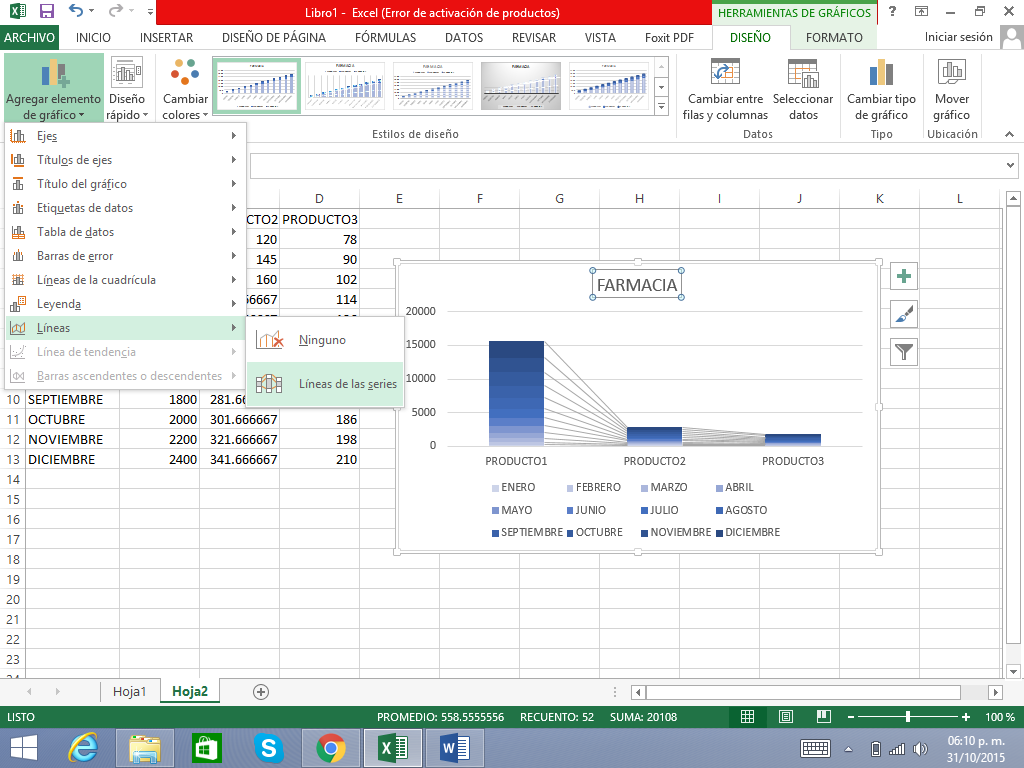Expand Diseño rápido dropdown
The height and width of the screenshot is (768, 1024).
click(x=127, y=90)
